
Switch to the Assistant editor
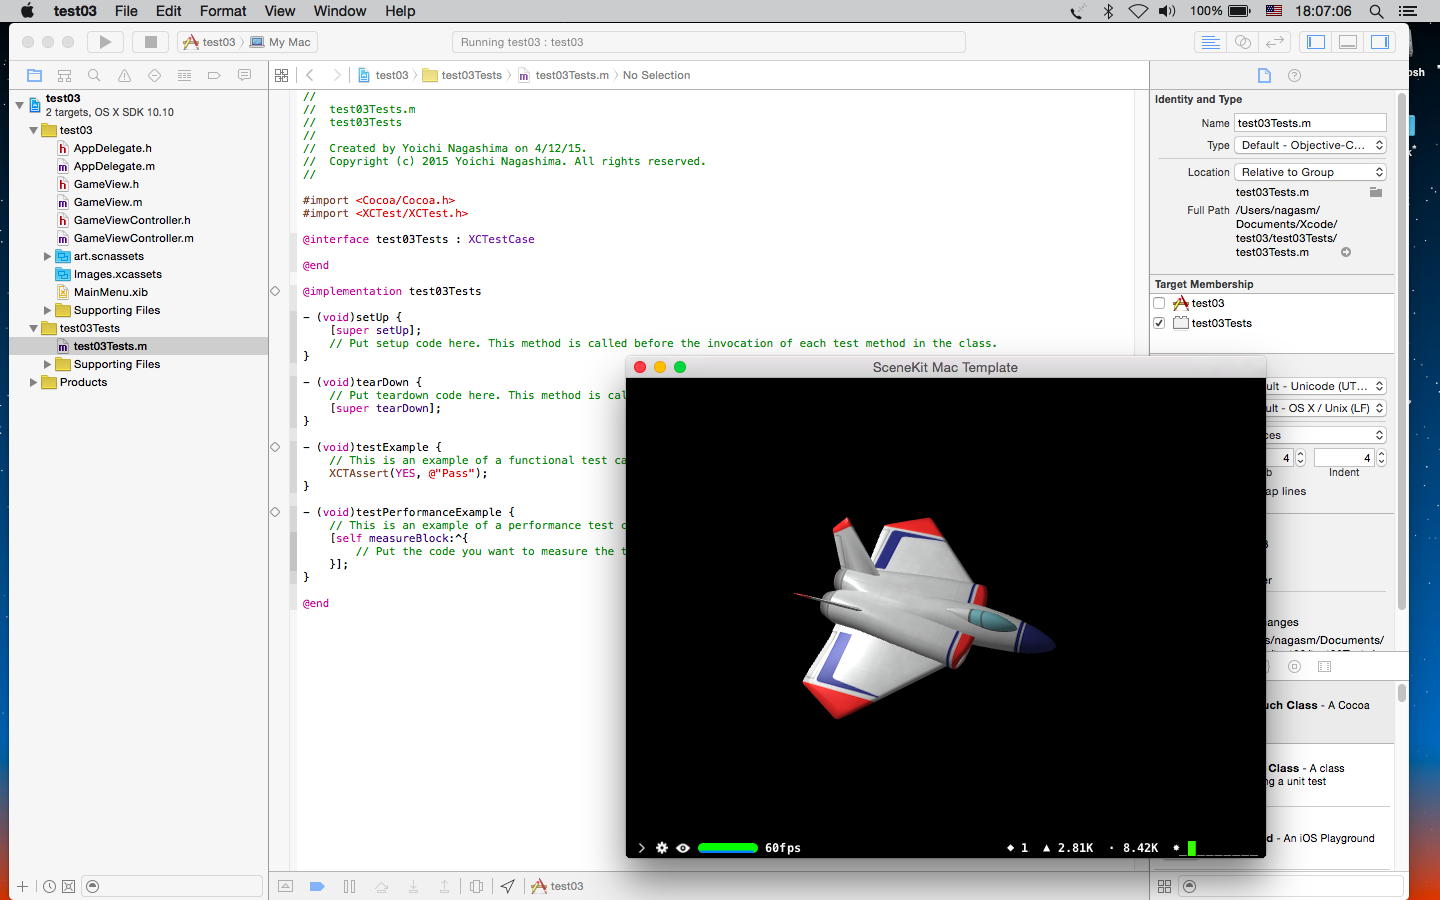pos(1242,42)
